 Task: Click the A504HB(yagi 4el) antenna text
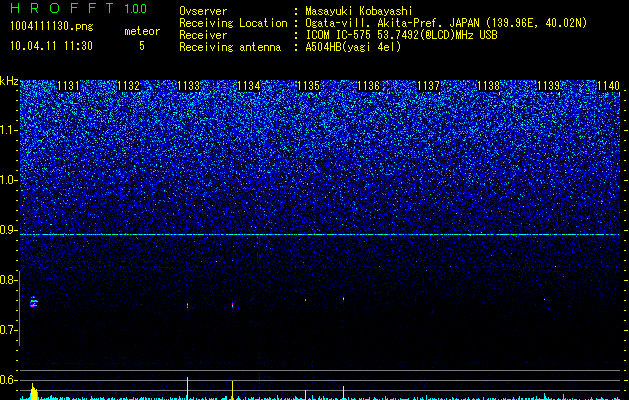point(353,47)
